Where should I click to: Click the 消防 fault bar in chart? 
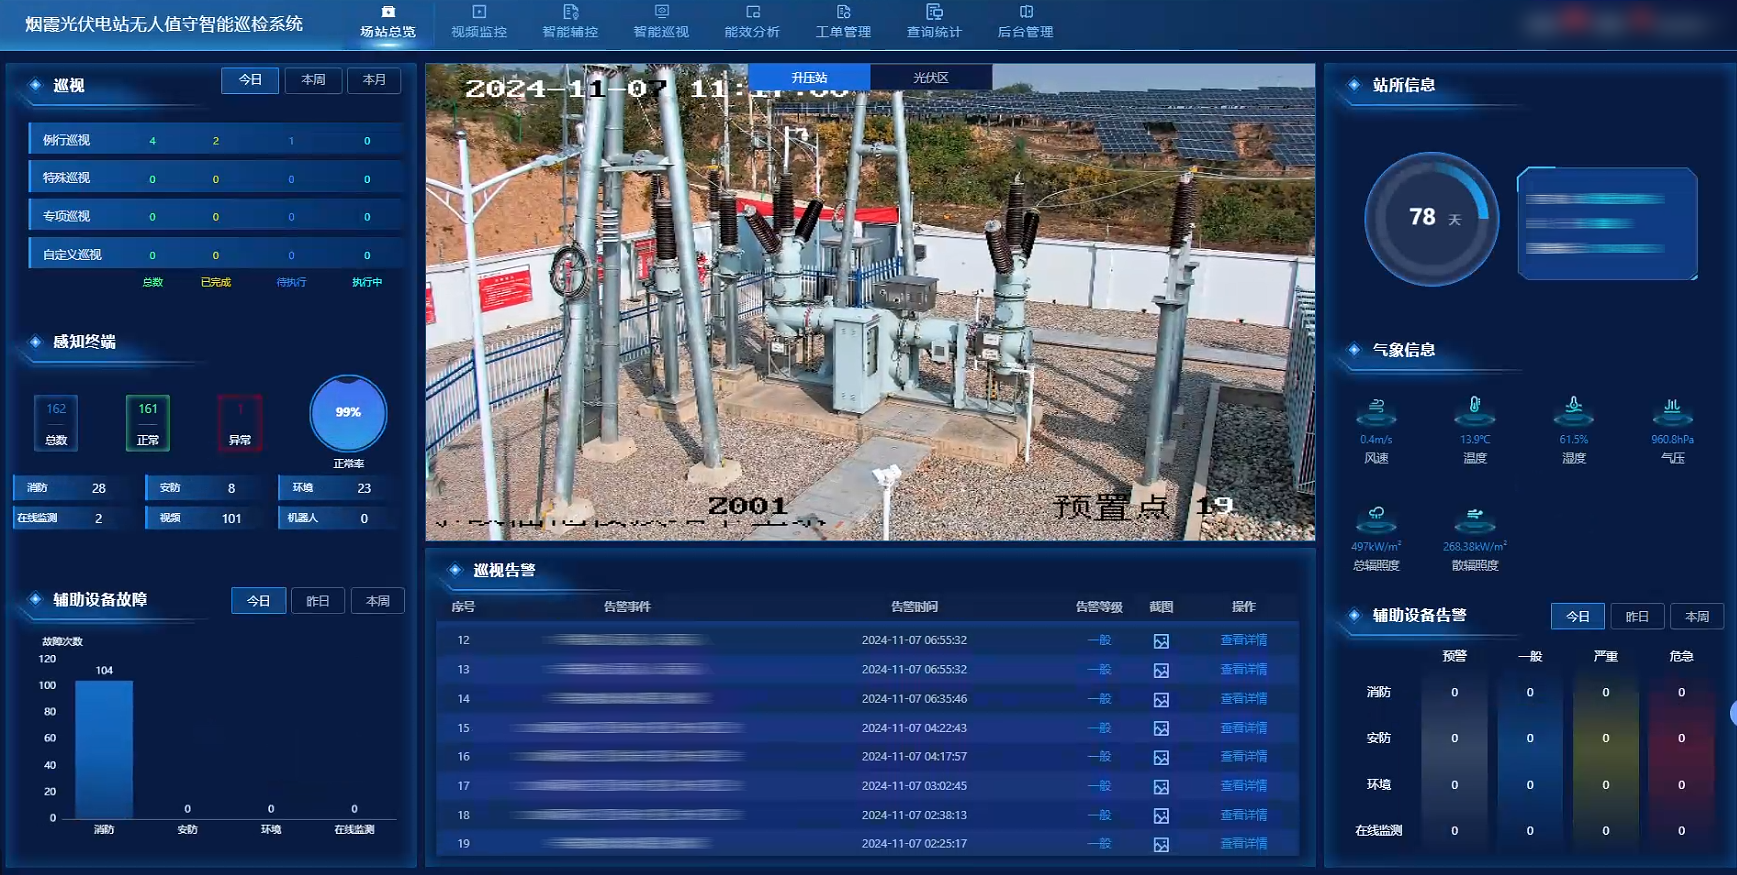(x=104, y=749)
